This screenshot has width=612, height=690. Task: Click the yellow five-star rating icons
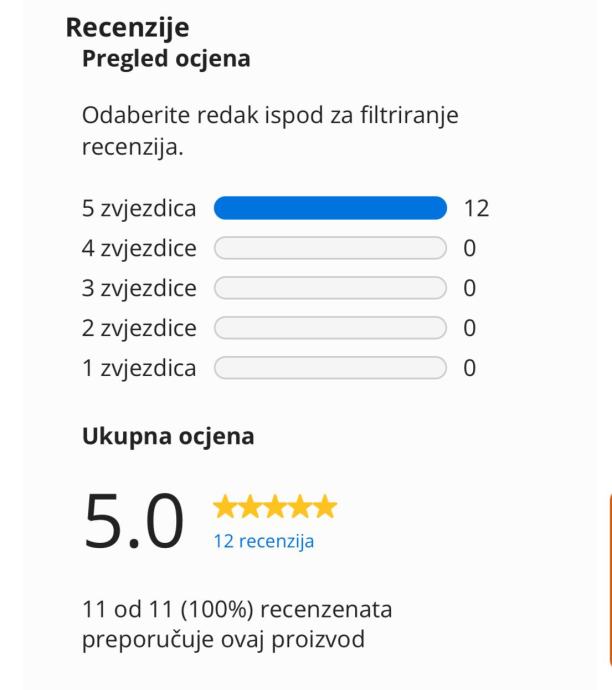[x=275, y=507]
